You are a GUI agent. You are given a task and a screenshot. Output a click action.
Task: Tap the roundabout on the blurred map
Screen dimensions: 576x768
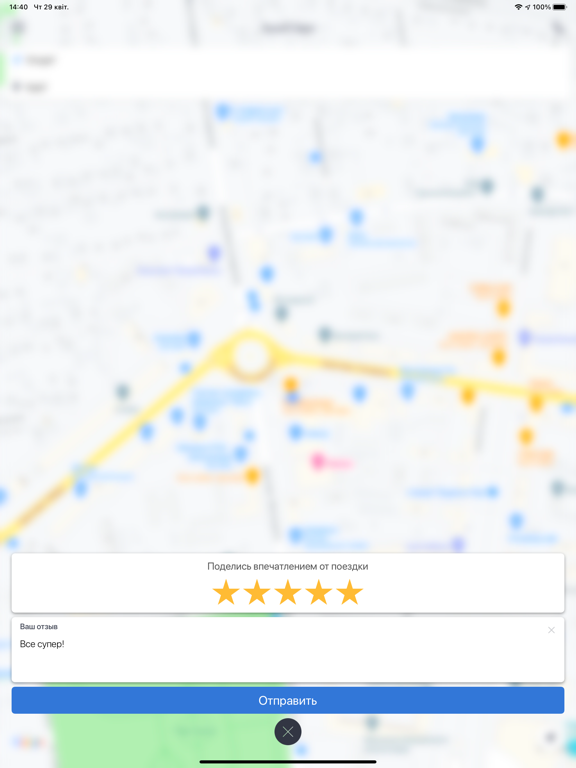[250, 356]
